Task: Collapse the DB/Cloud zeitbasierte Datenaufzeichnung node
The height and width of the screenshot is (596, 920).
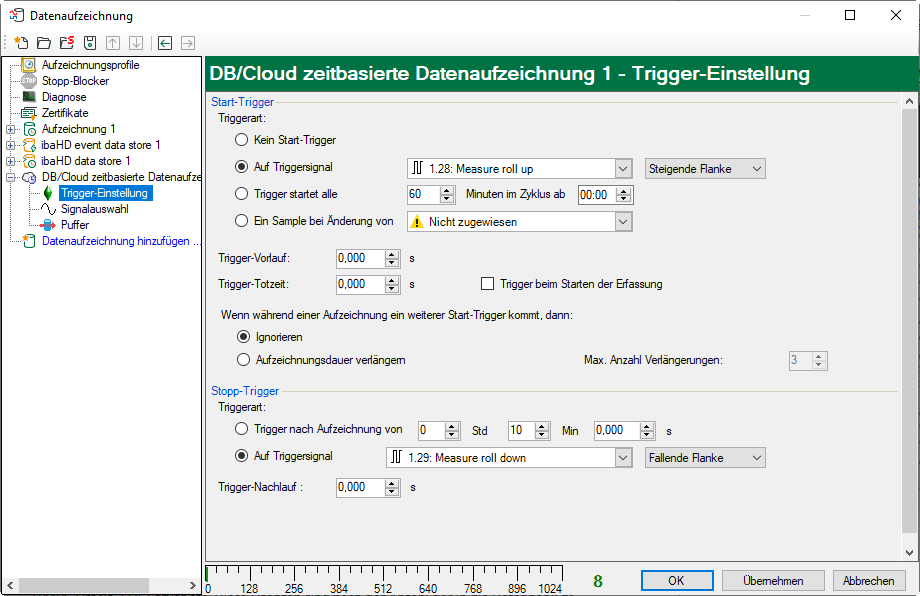Action: [x=11, y=177]
